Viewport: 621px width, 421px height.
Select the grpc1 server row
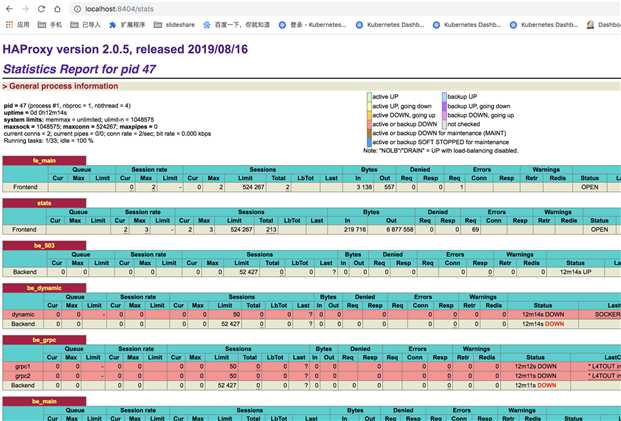pyautogui.click(x=312, y=366)
